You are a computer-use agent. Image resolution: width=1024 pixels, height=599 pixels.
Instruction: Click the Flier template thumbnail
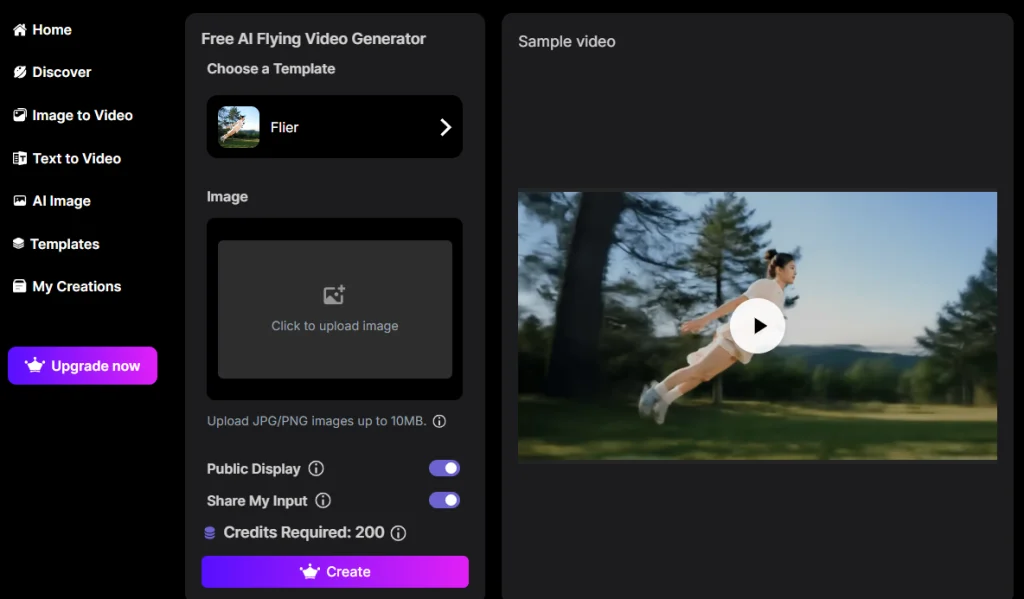238,127
